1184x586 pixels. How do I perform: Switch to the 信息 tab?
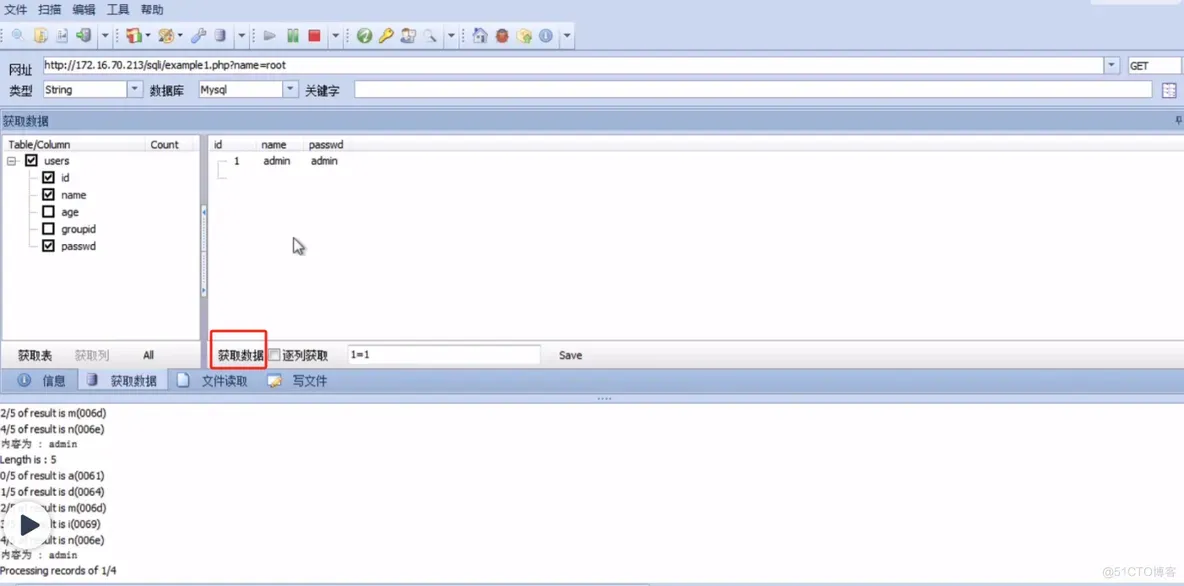42,381
